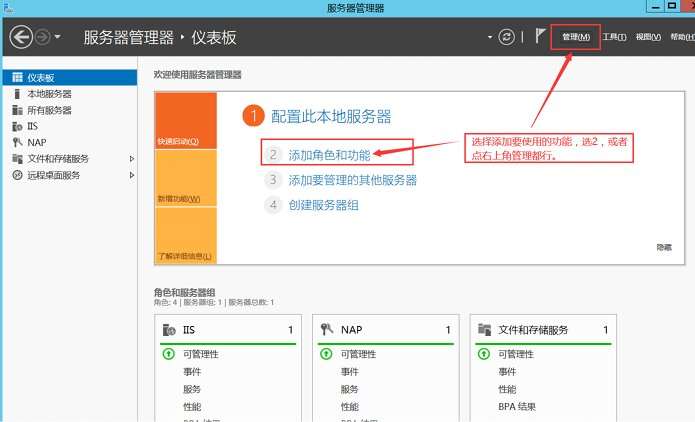
Task: Click the 仪表板 sidebar icon
Action: coord(17,78)
